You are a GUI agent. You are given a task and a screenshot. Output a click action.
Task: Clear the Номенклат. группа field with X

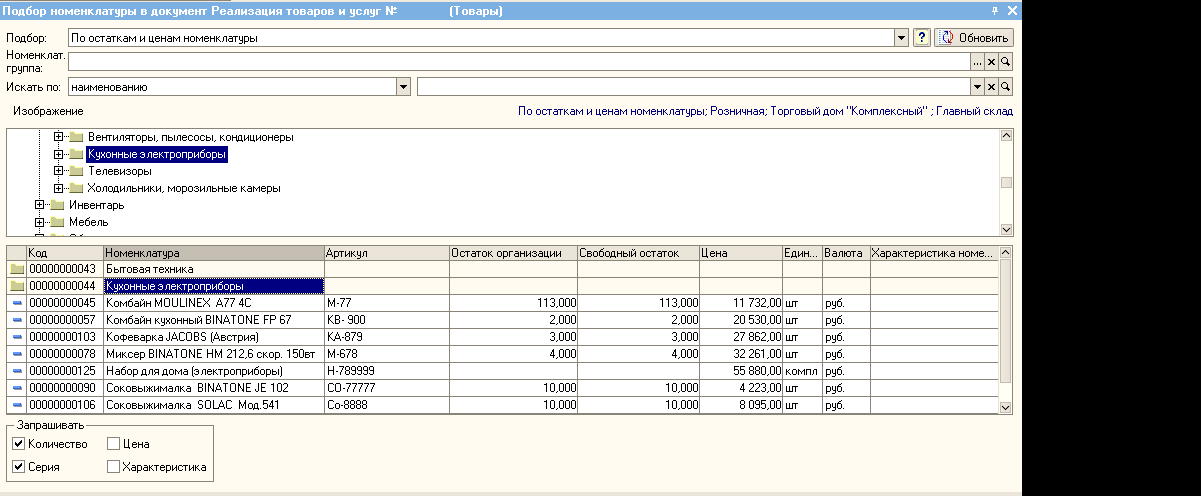pyautogui.click(x=991, y=62)
